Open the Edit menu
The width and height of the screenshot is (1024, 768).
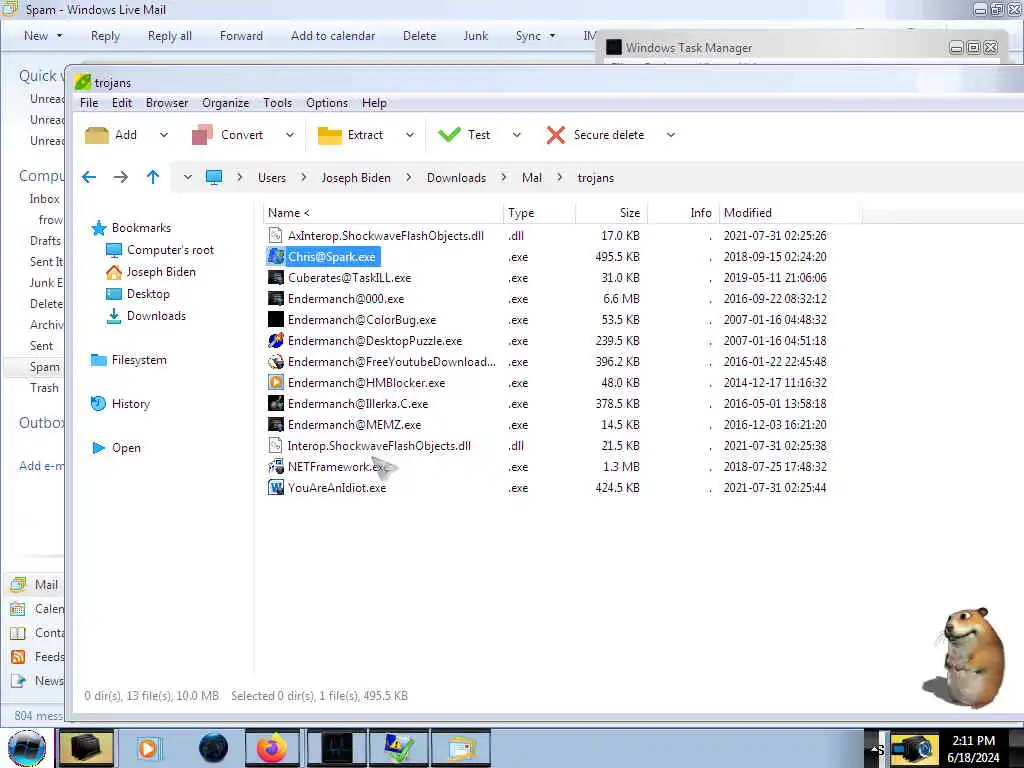coord(122,103)
